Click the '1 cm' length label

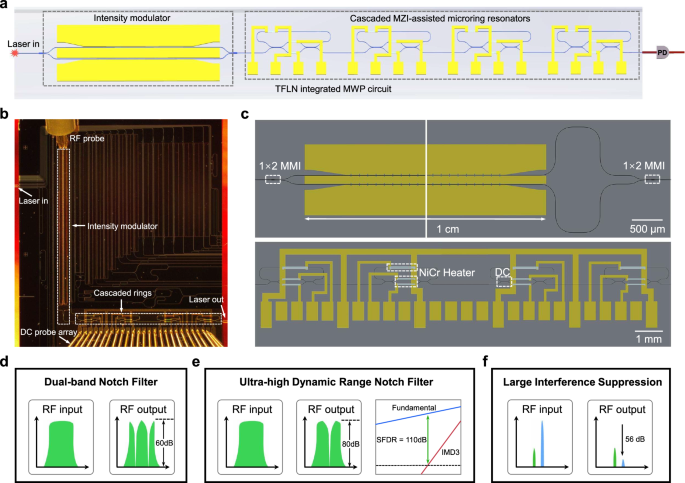click(448, 229)
